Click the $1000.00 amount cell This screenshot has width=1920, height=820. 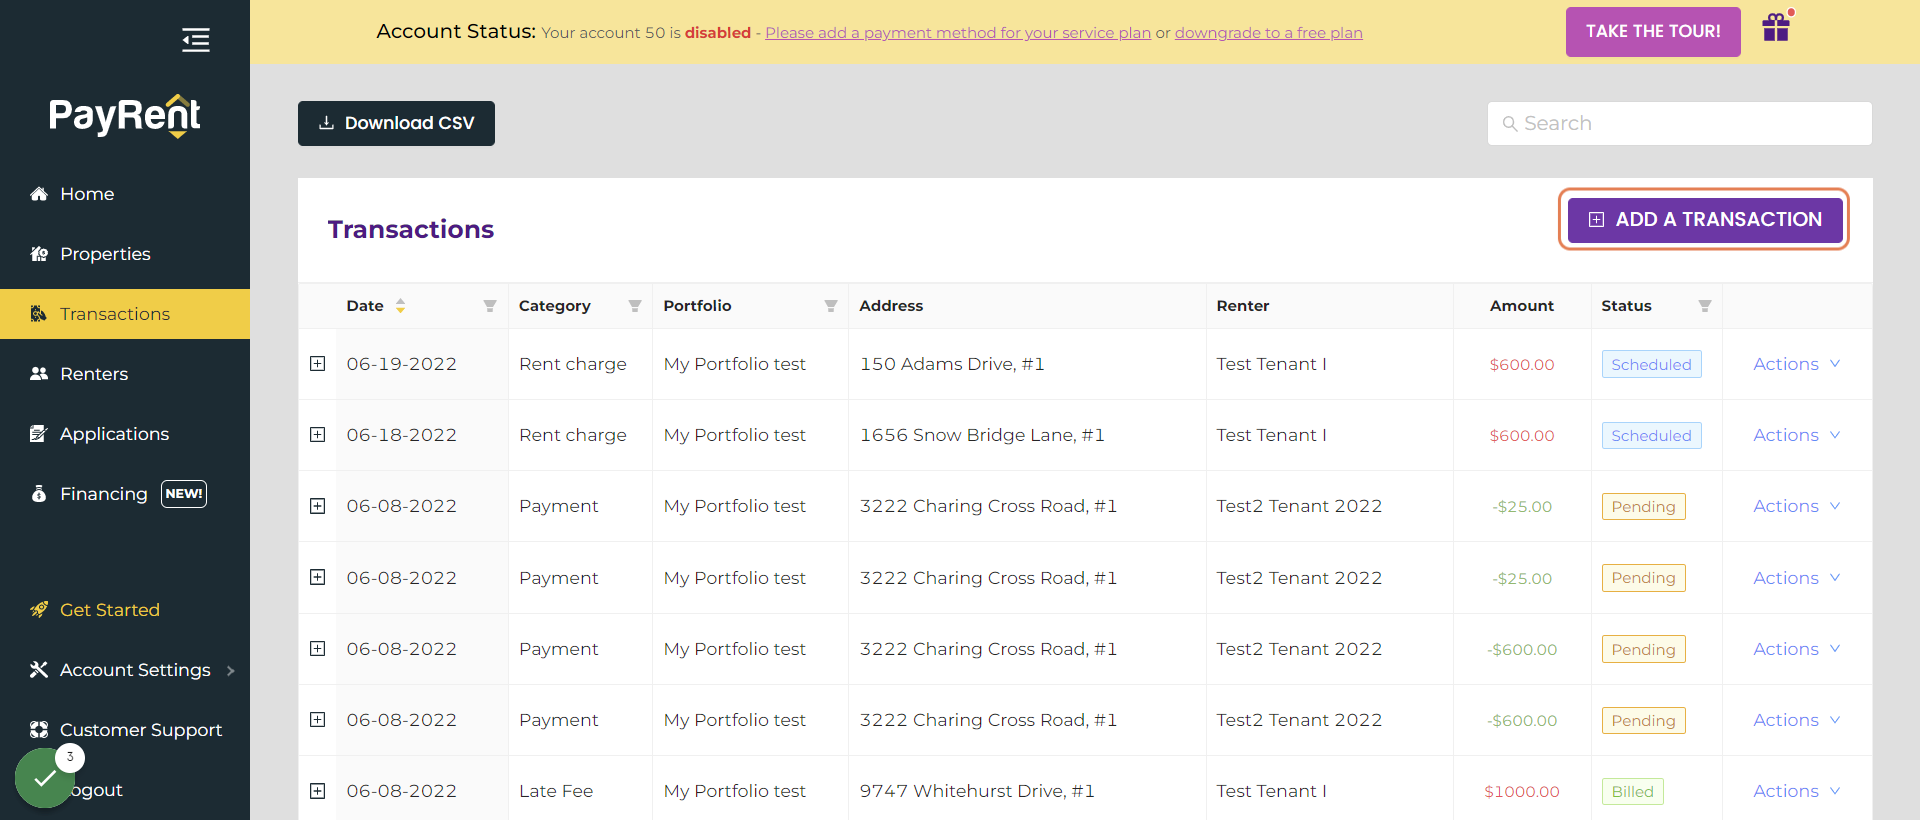coord(1522,791)
